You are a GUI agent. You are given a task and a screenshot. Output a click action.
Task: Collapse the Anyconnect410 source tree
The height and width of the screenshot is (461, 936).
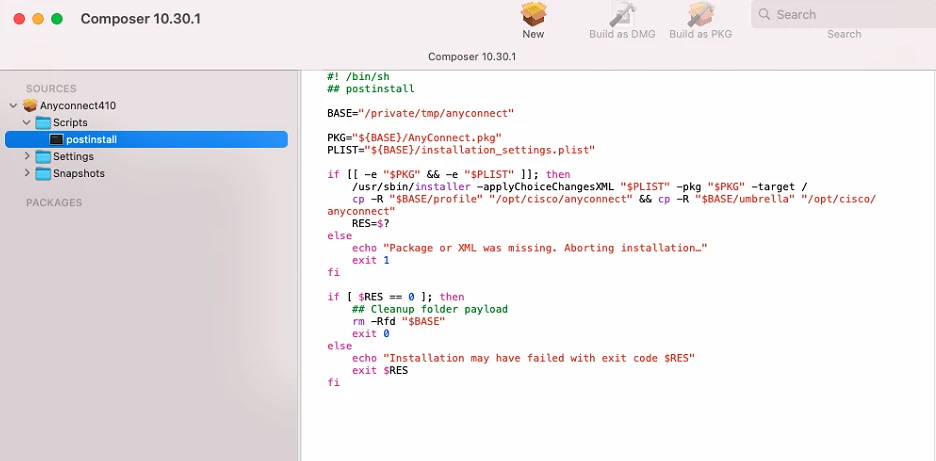[x=13, y=106]
